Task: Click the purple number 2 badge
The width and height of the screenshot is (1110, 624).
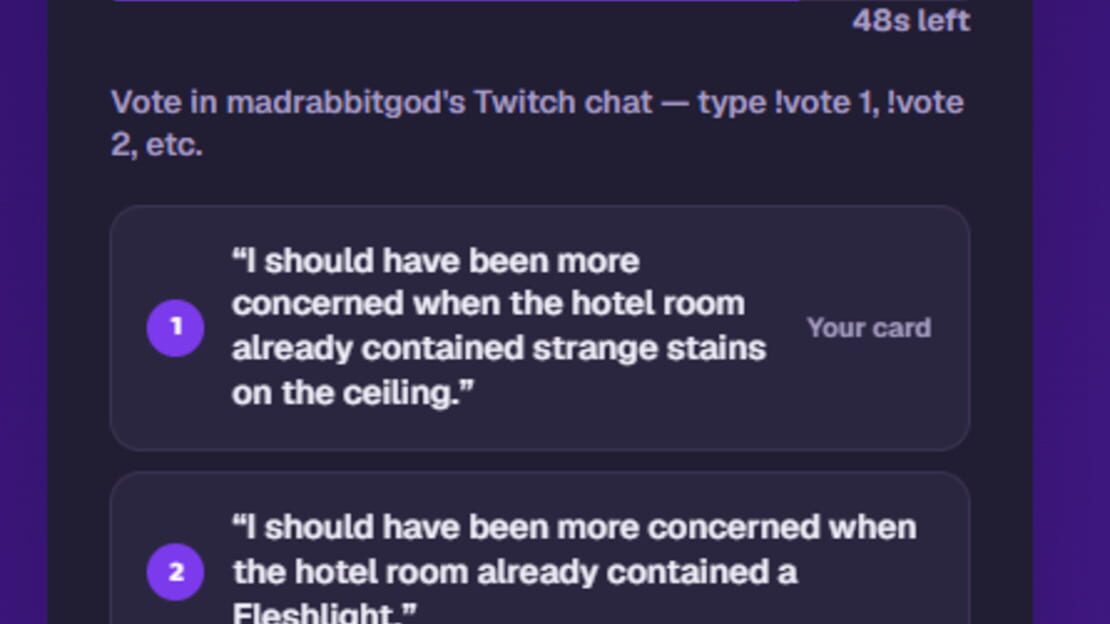Action: pos(176,572)
